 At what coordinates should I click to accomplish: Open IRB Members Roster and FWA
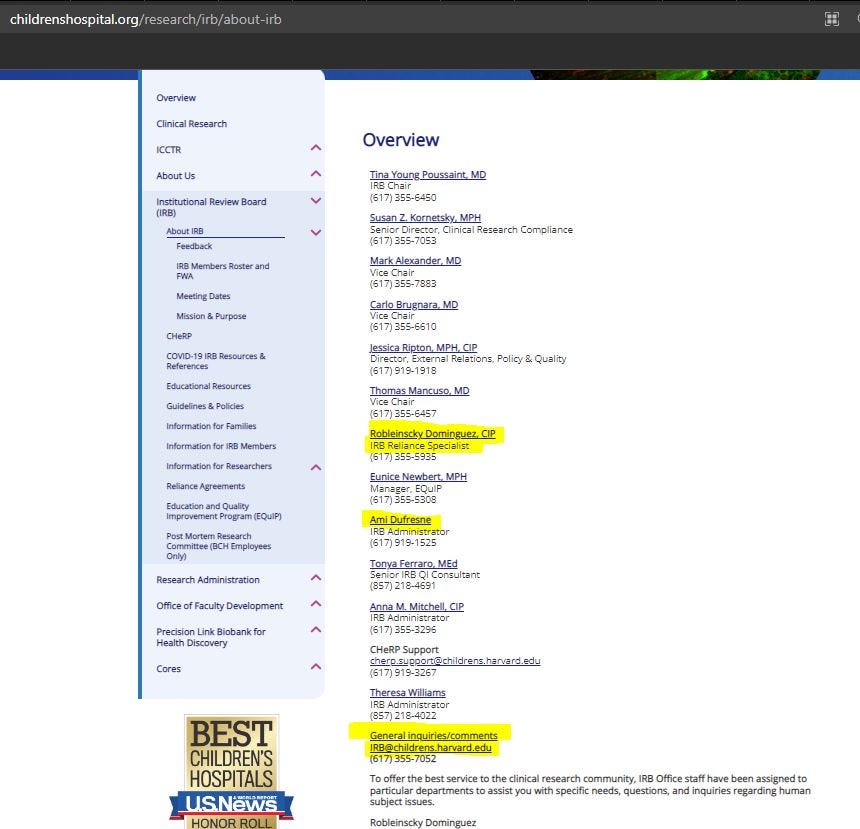[223, 271]
